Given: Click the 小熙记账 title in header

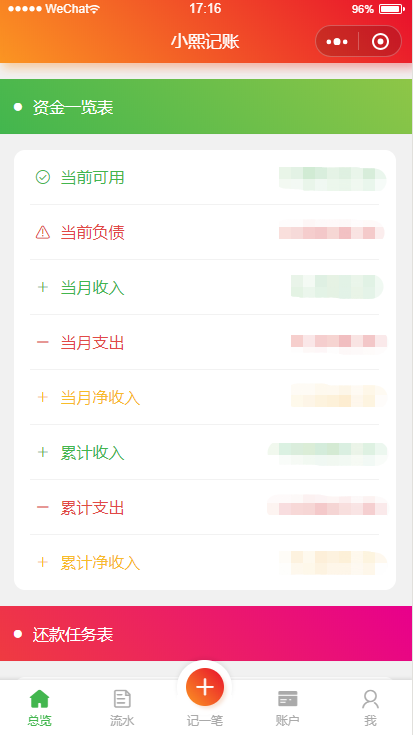Looking at the screenshot, I should pos(205,41).
